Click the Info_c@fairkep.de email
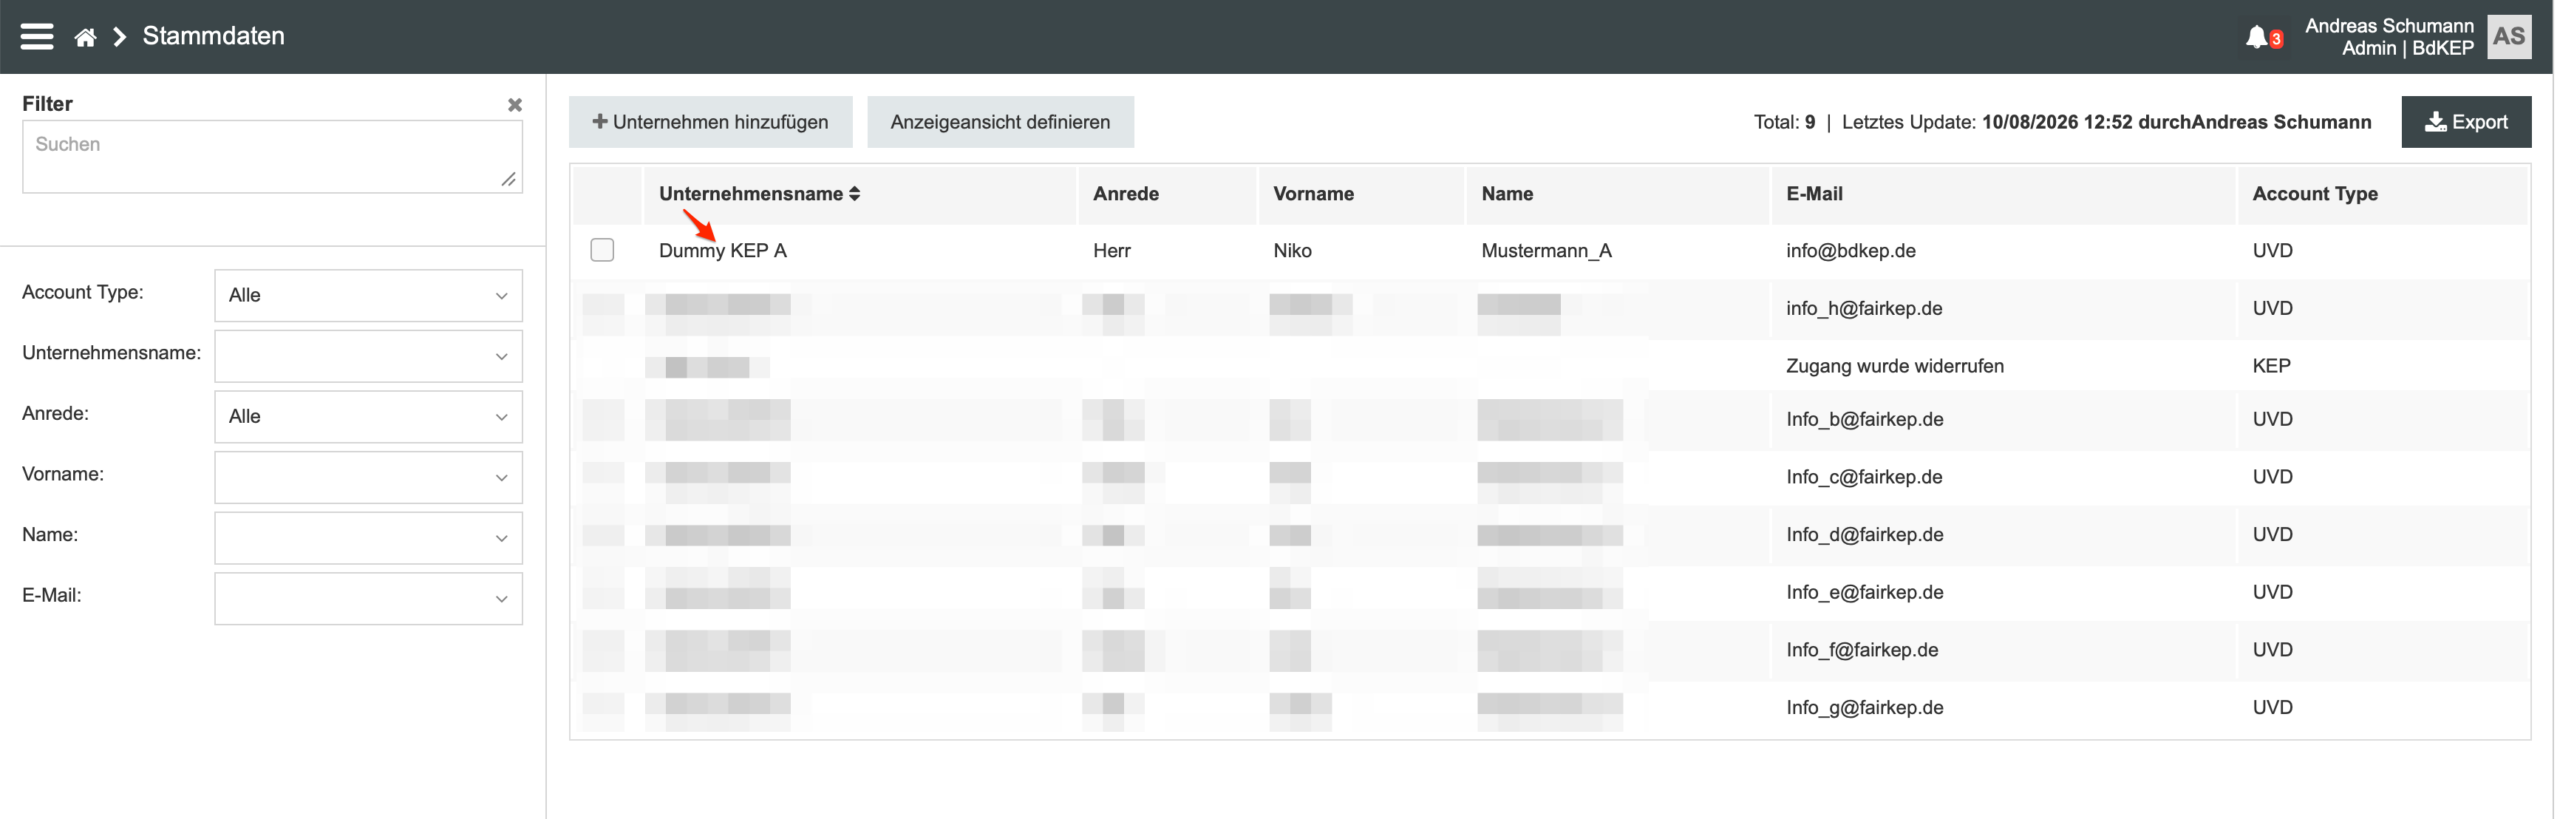2560x819 pixels. click(x=1864, y=477)
